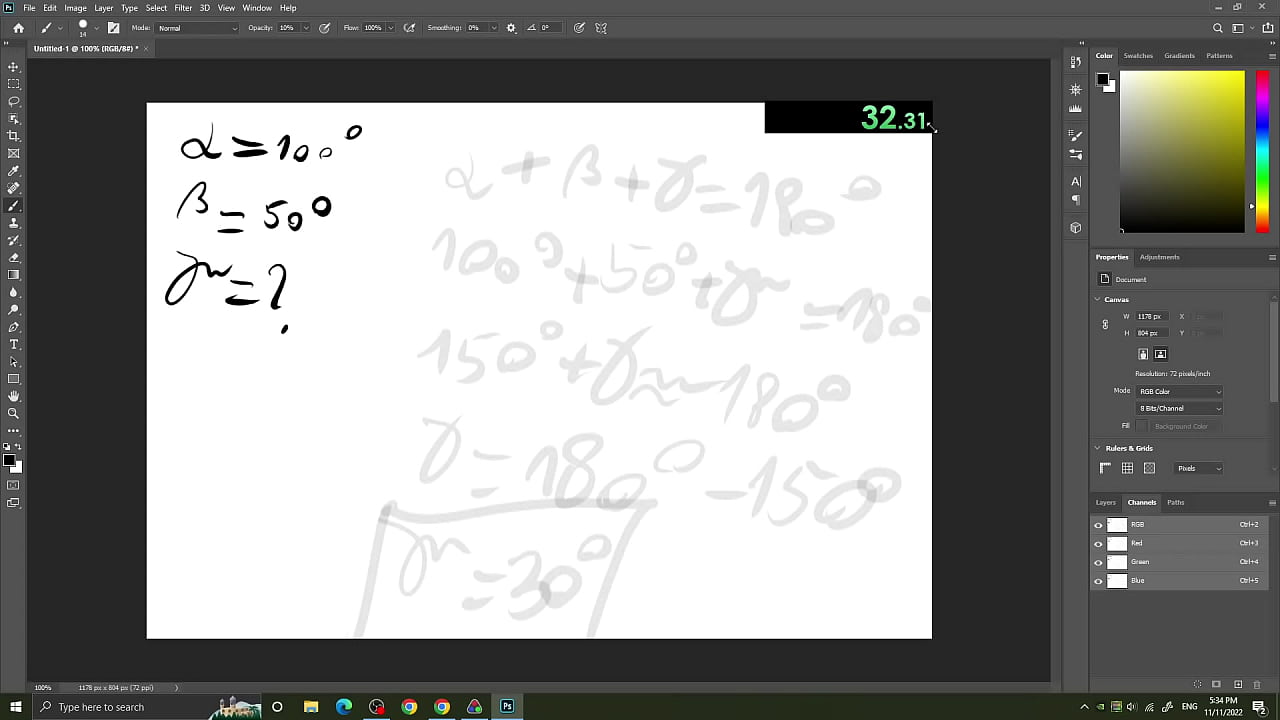Hide the Red channel
The height and width of the screenshot is (720, 1280).
[1099, 543]
